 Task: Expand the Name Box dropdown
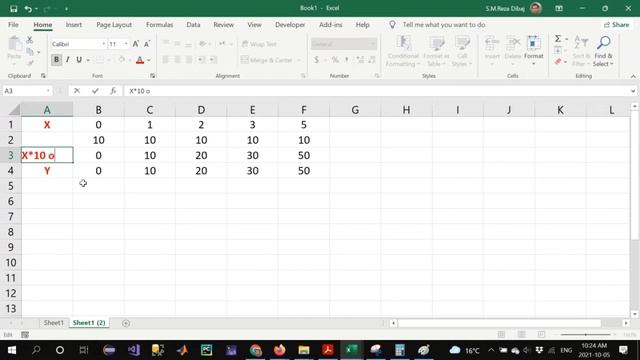(x=48, y=91)
